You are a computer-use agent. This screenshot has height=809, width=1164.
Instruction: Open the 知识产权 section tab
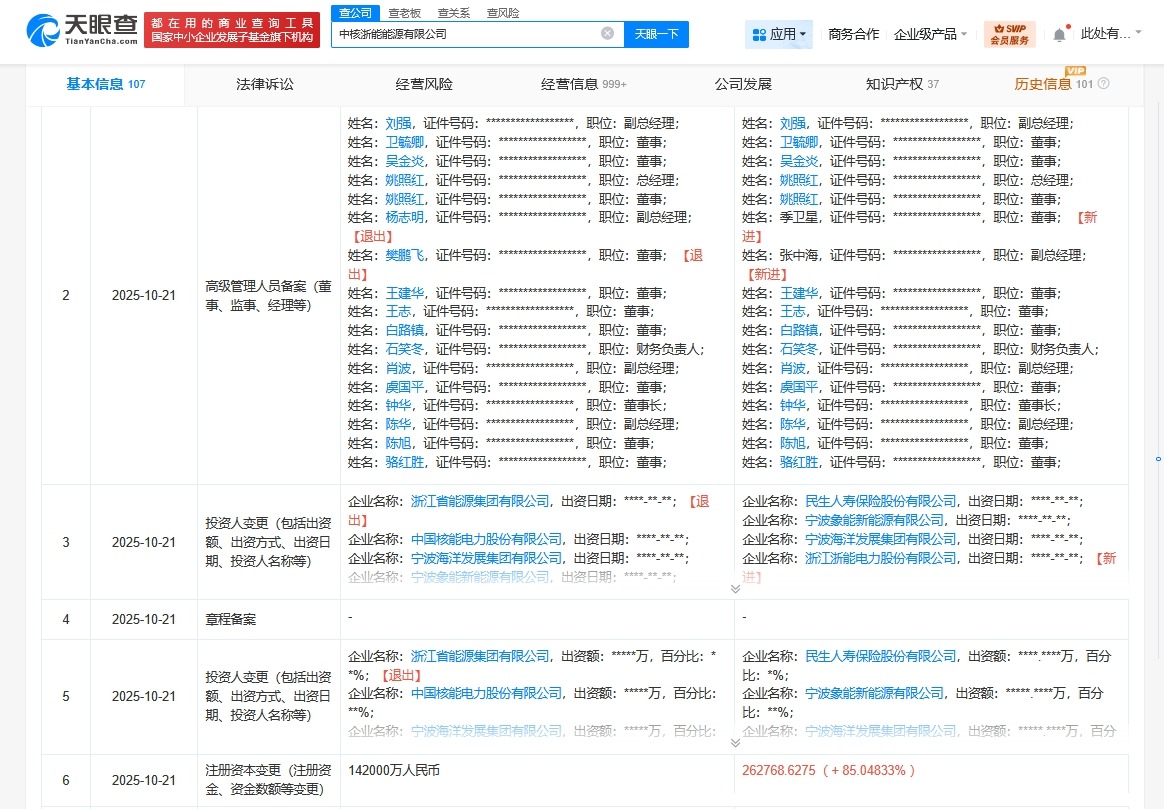click(x=896, y=85)
